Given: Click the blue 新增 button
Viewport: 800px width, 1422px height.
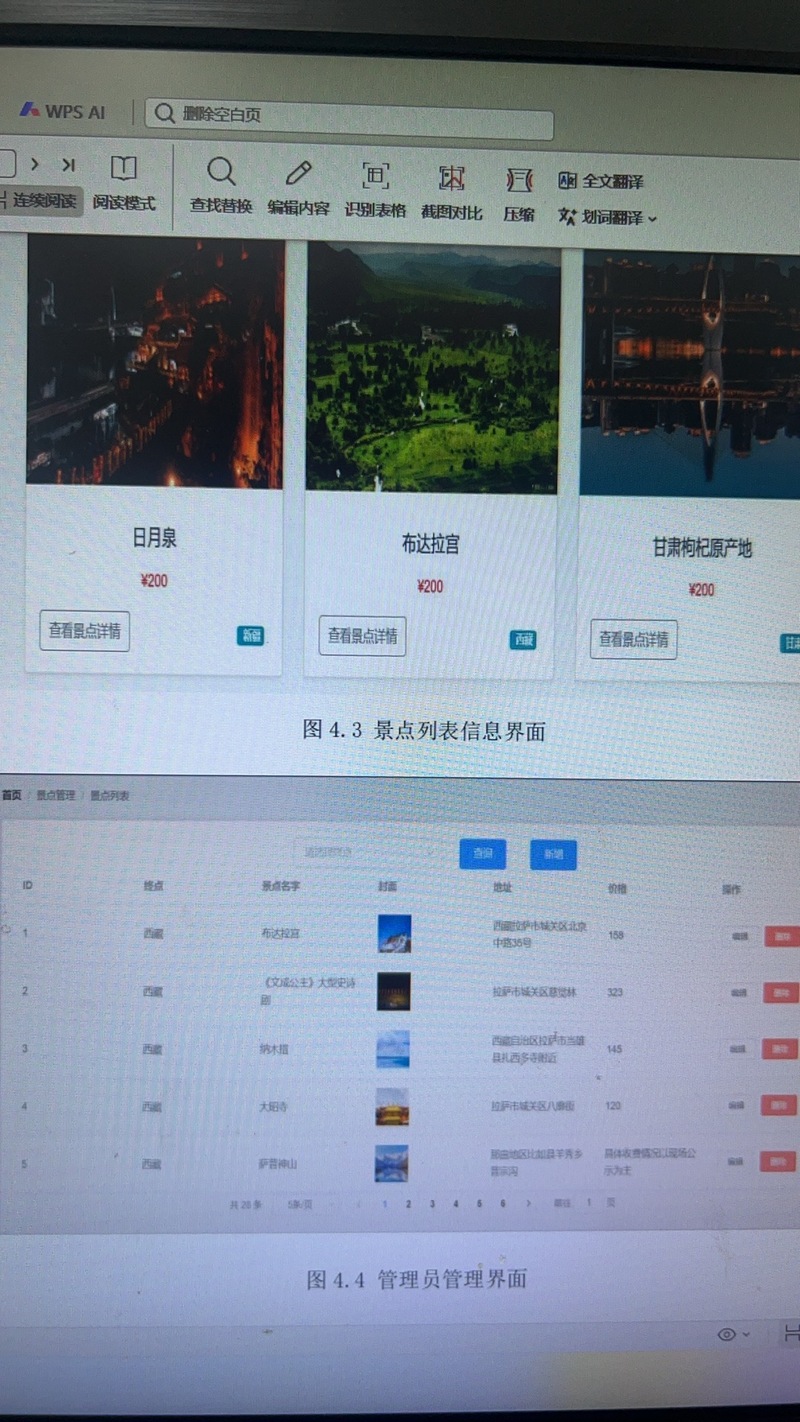Looking at the screenshot, I should point(553,854).
